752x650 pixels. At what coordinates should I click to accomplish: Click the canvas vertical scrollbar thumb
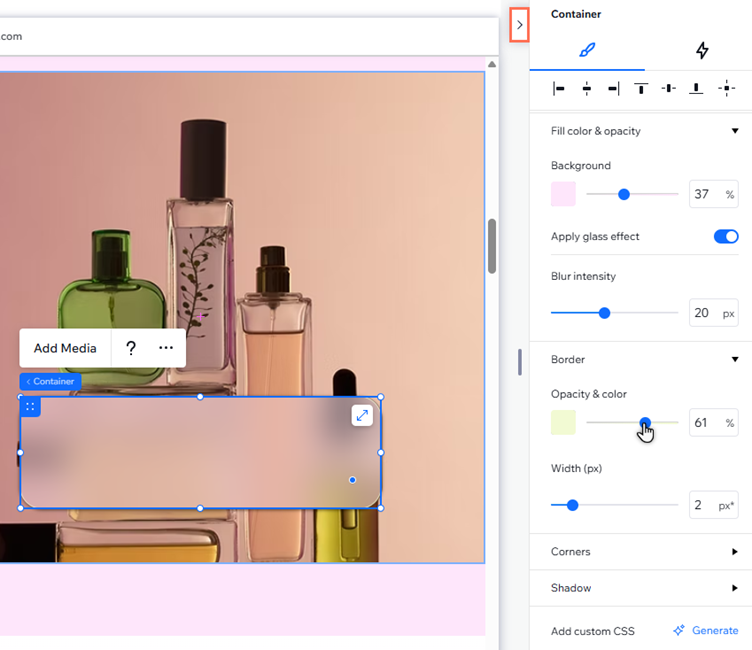point(492,246)
